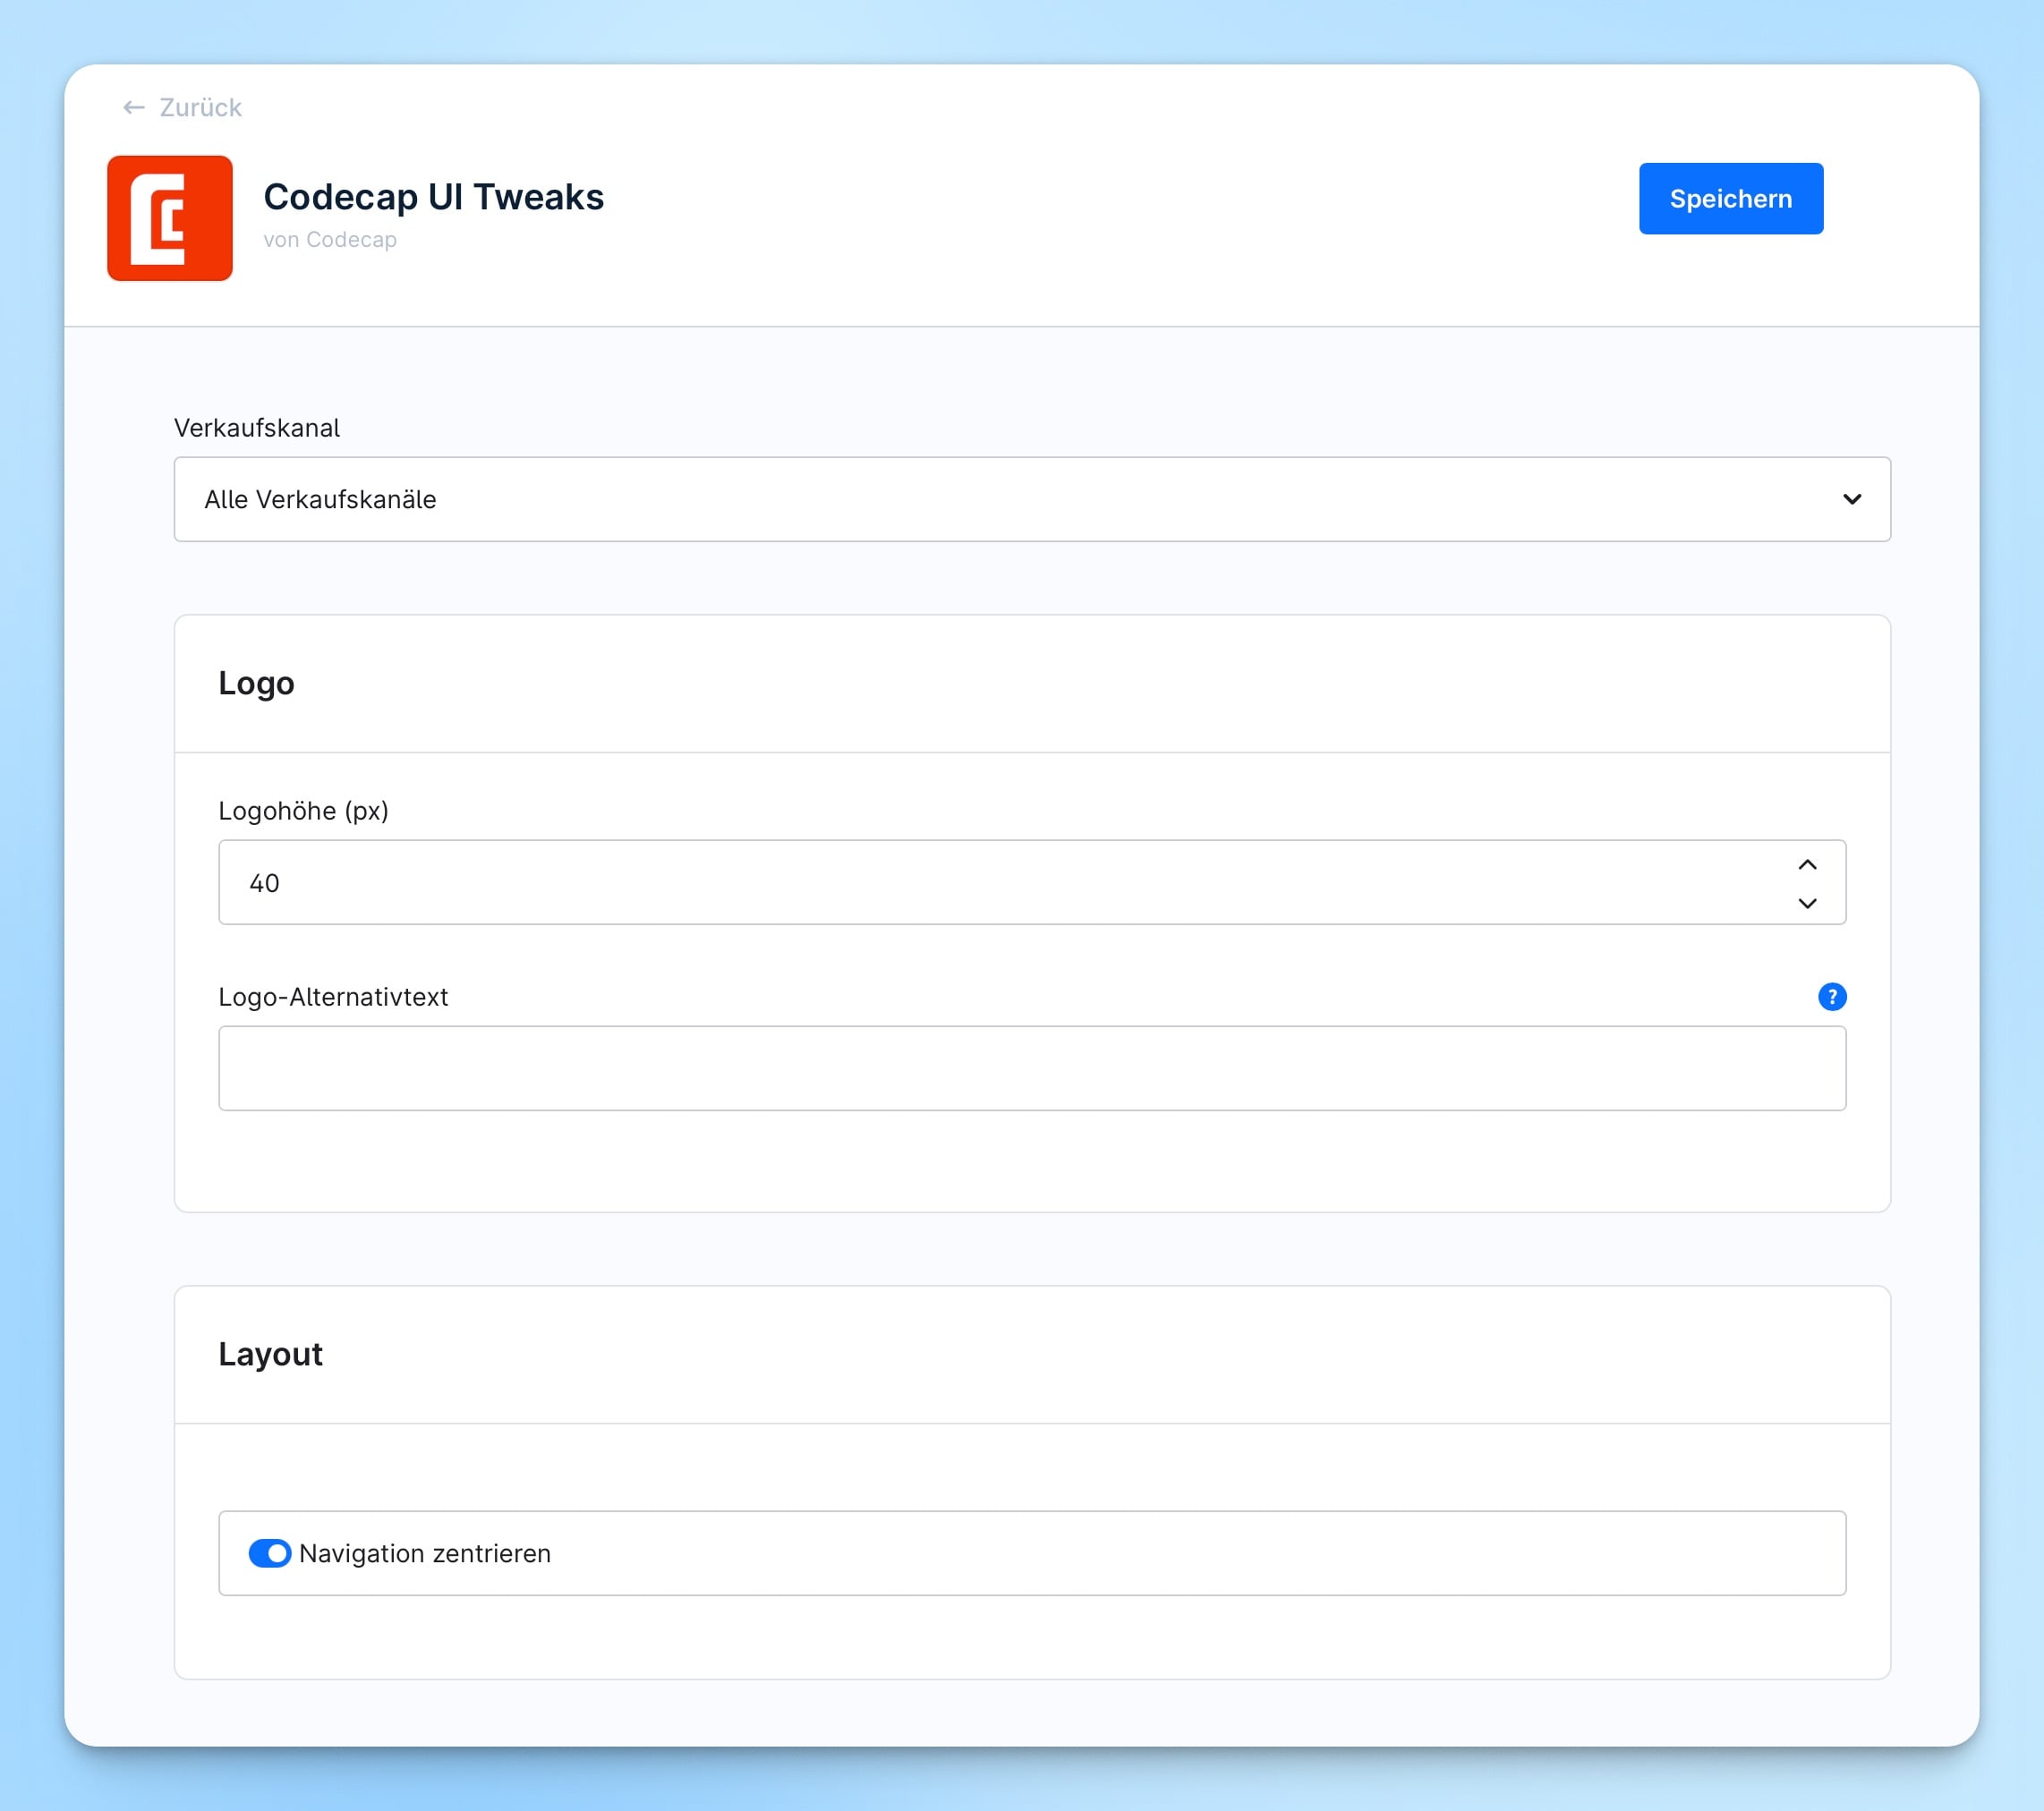Click the Logohöhe (px) field label
The height and width of the screenshot is (1811, 2044).
click(303, 811)
